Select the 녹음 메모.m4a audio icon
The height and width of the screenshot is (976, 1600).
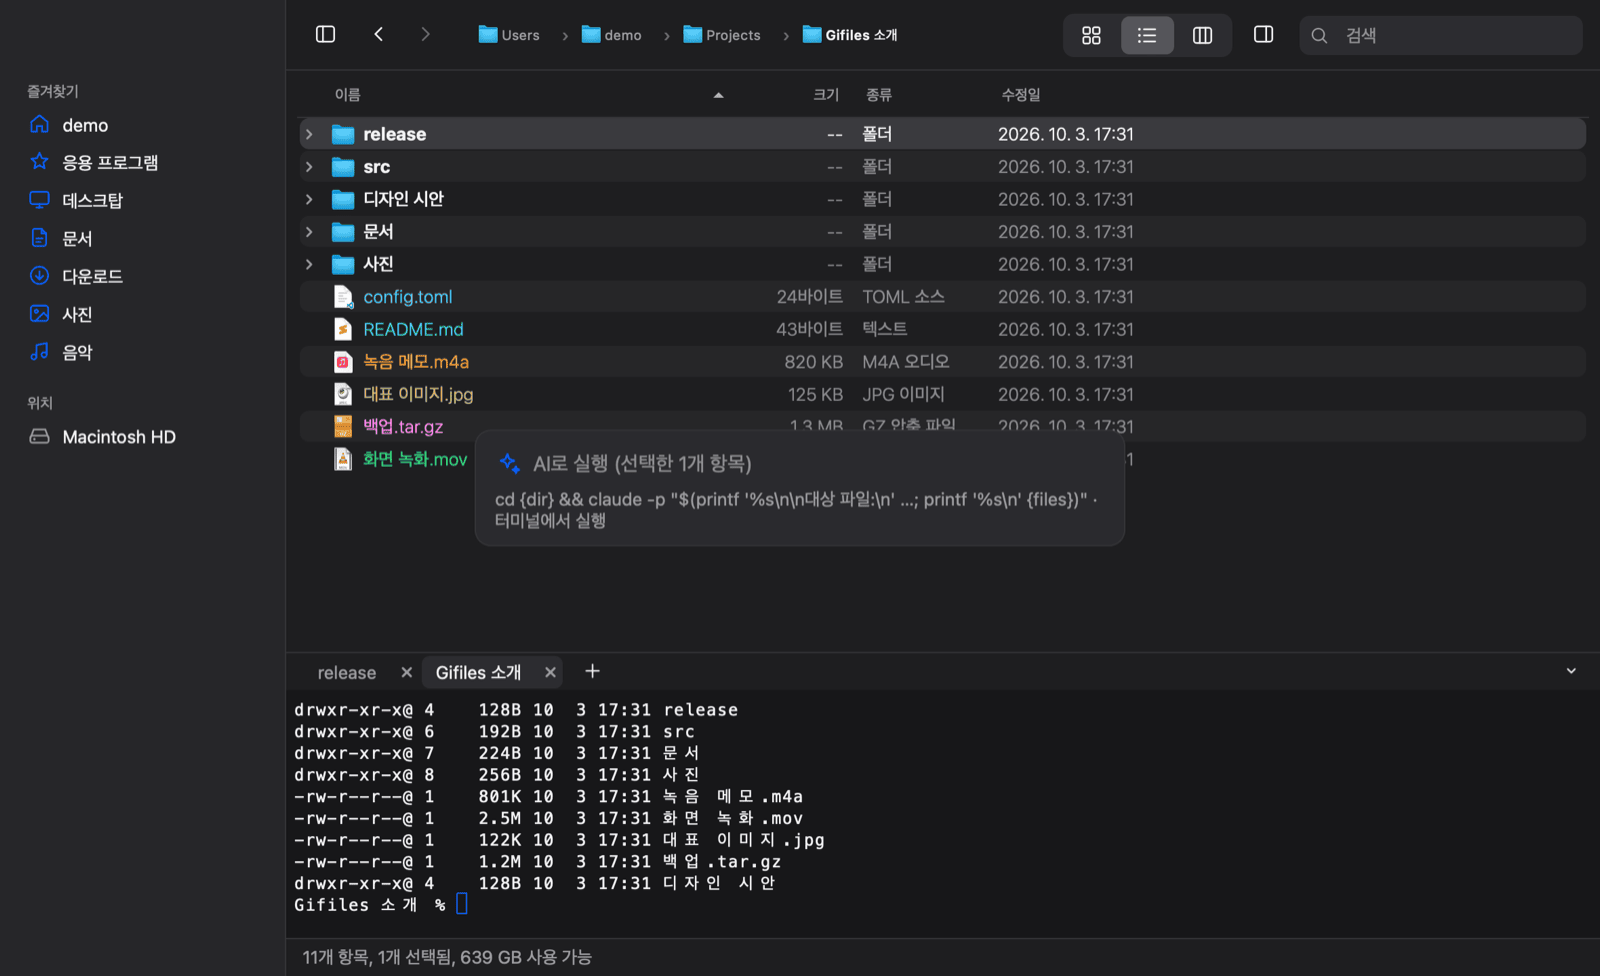pos(343,362)
